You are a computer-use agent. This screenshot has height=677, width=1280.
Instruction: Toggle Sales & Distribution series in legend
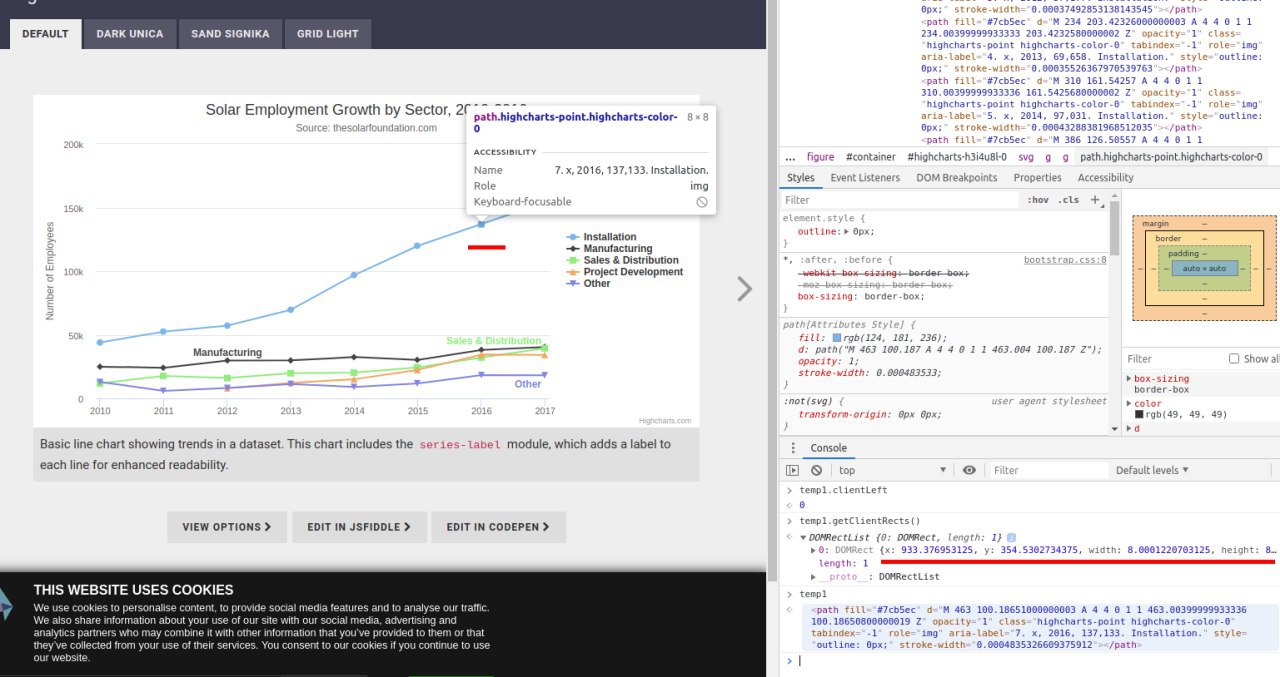[x=622, y=260]
